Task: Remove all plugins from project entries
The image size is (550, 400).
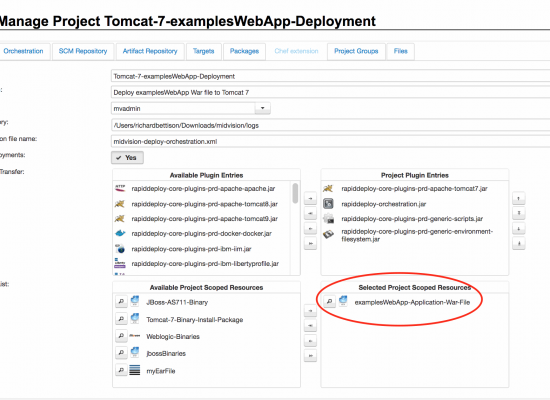Action: [310, 244]
